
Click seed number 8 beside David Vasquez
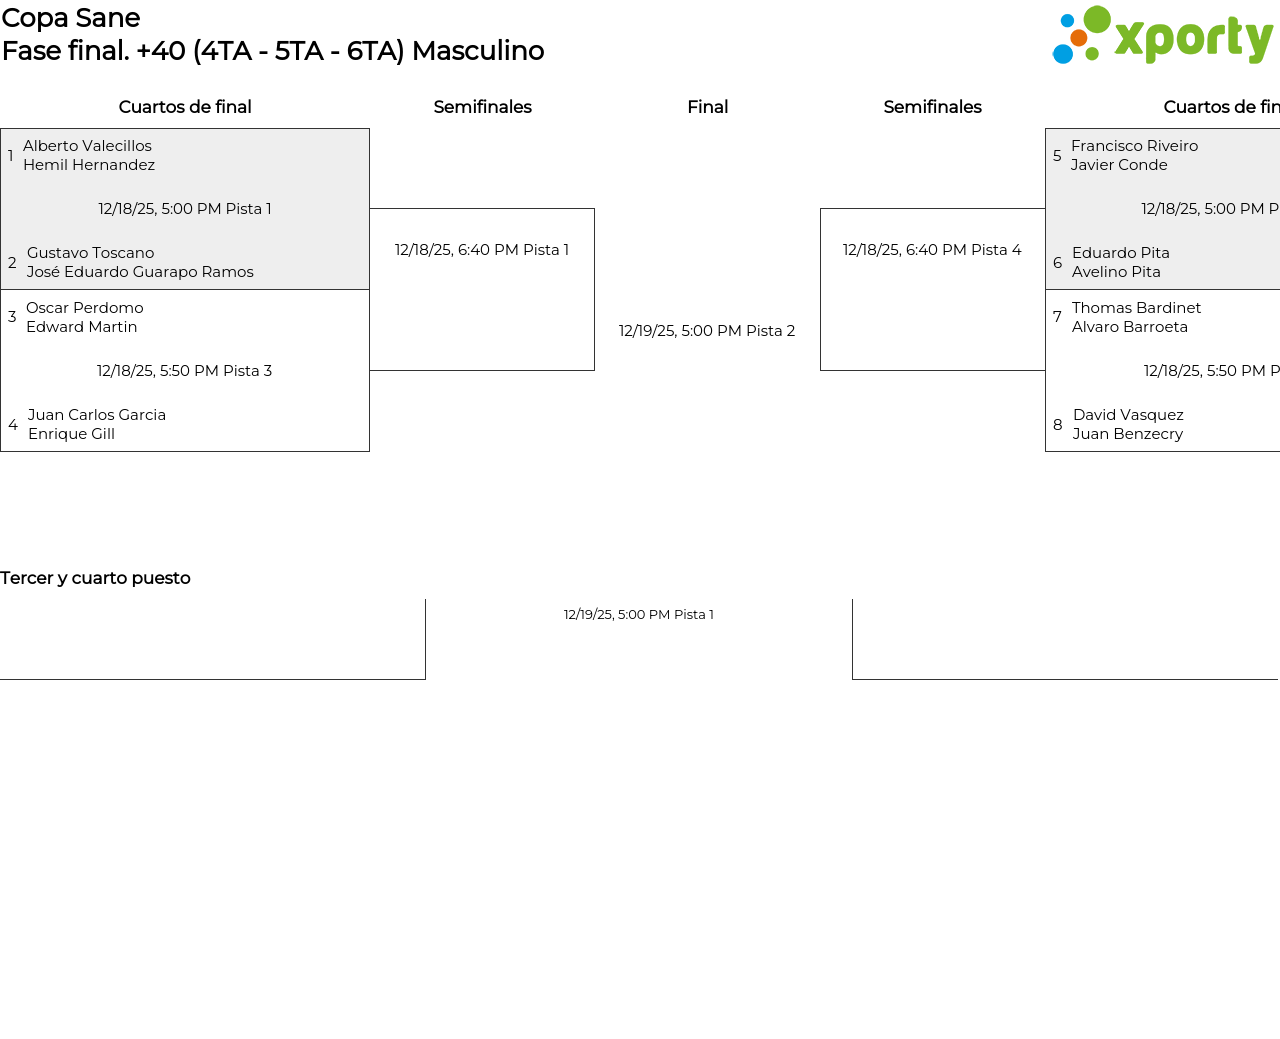pos(1058,425)
